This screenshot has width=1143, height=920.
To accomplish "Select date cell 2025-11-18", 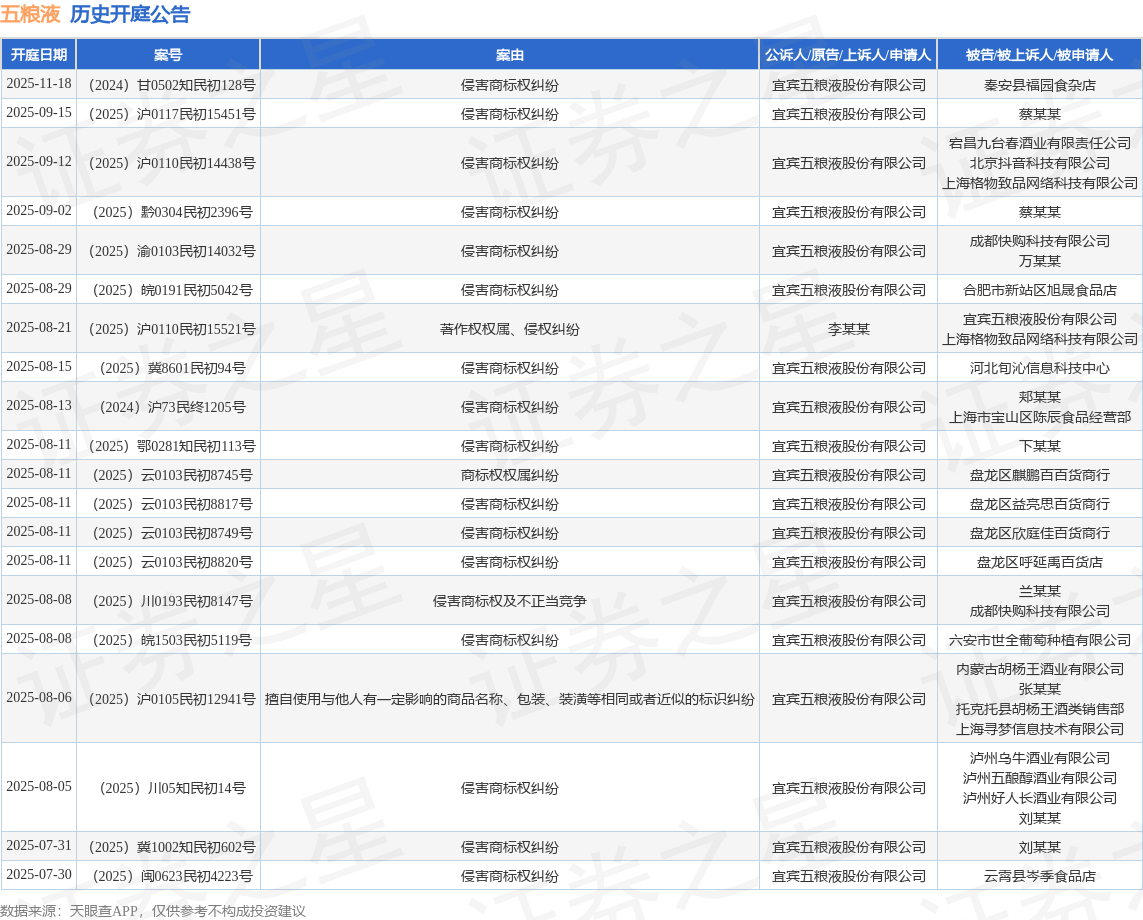I will coord(39,84).
